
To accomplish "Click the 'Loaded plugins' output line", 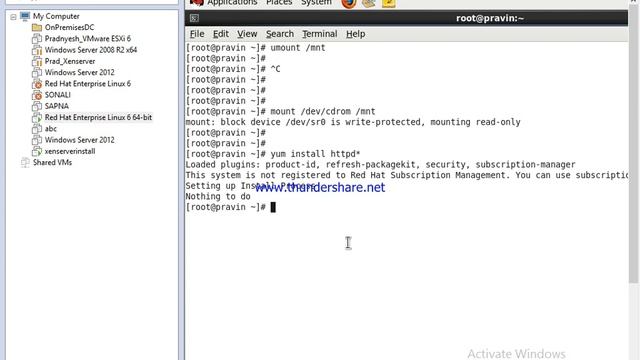I will (380, 164).
